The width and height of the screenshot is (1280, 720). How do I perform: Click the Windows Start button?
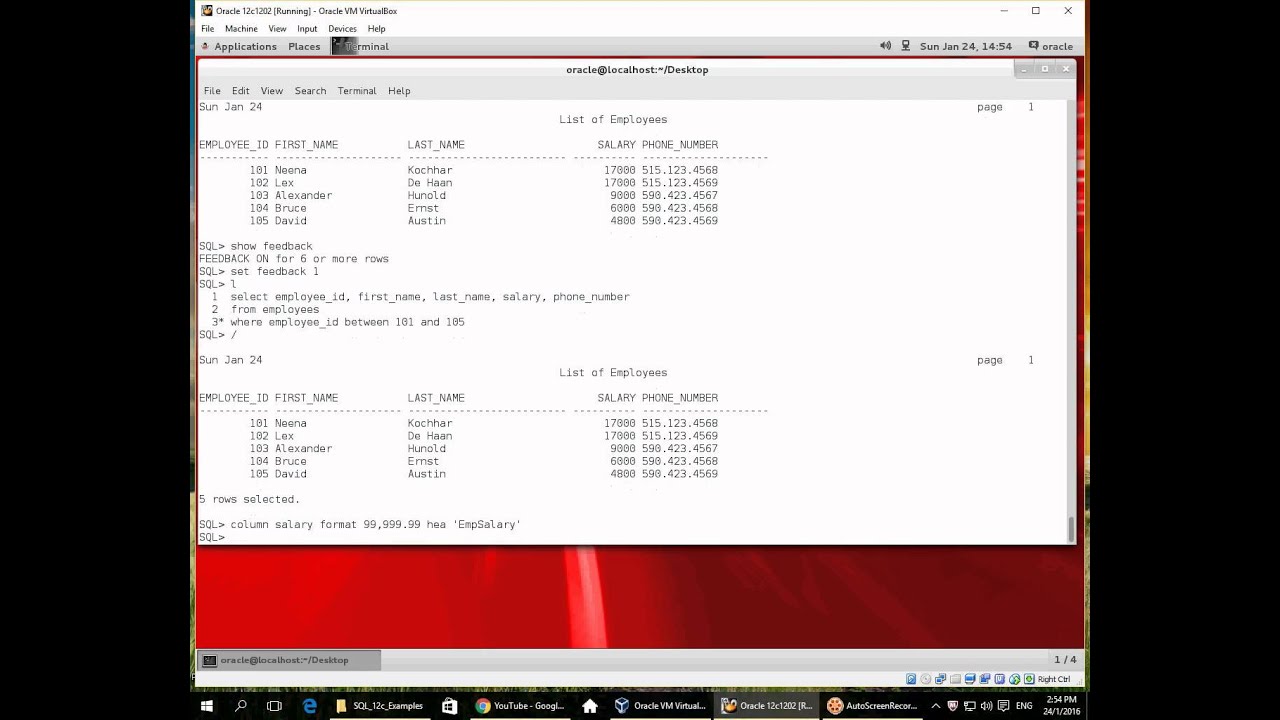(207, 706)
